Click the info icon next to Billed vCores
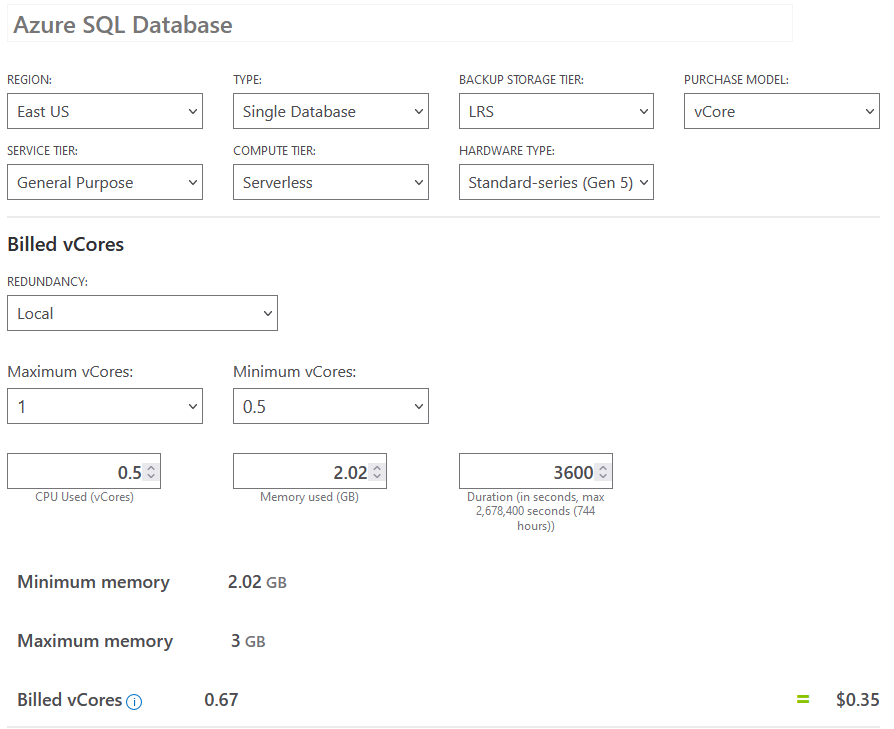894x729 pixels. (134, 702)
